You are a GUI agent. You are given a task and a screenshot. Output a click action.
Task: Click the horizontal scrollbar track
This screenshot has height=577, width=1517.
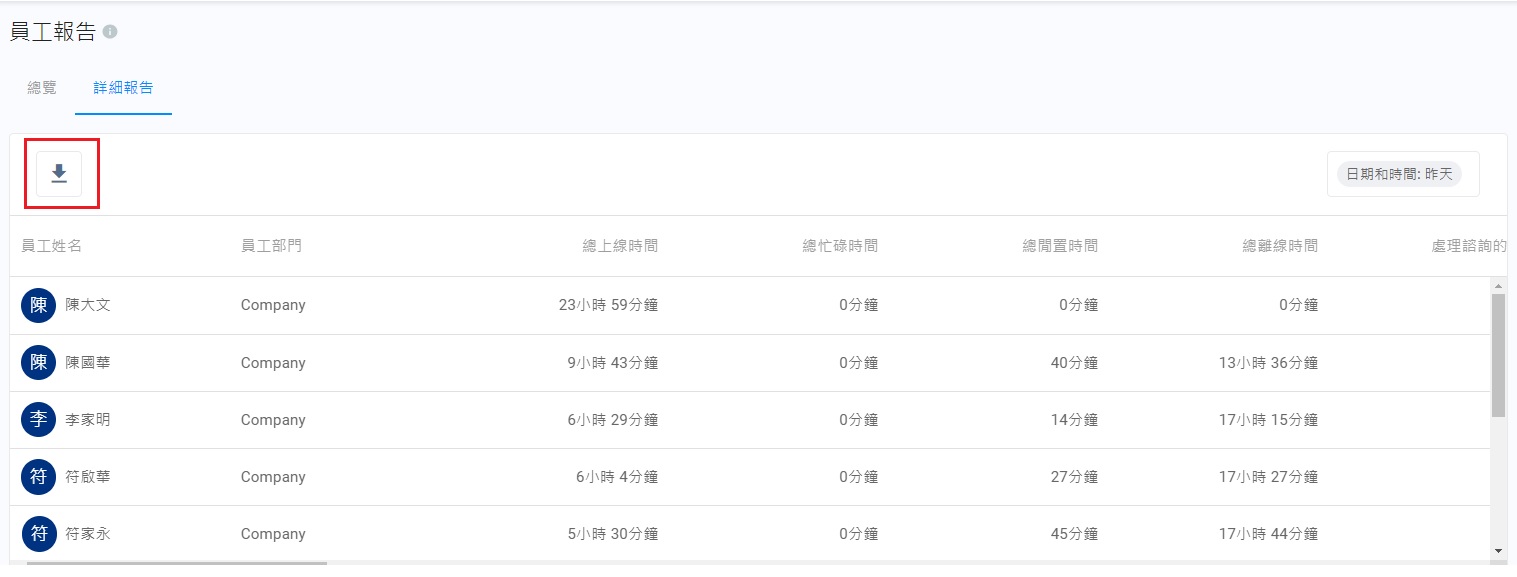(800, 563)
